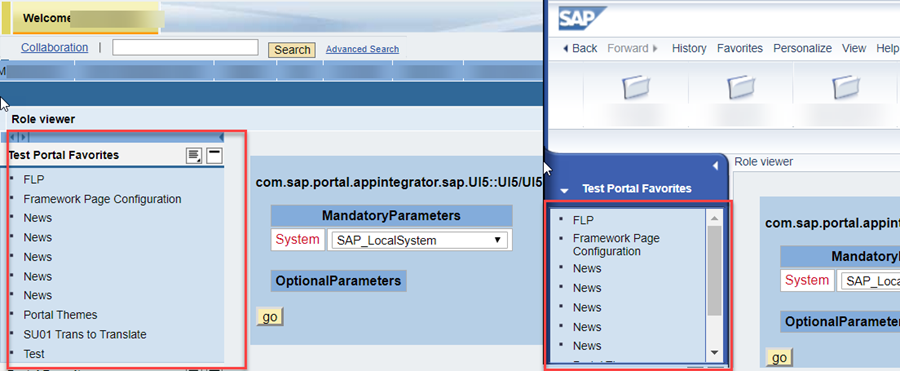Minimize the Test Portal Favorites tray via dash icon
Image resolution: width=900 pixels, height=371 pixels.
(x=215, y=155)
